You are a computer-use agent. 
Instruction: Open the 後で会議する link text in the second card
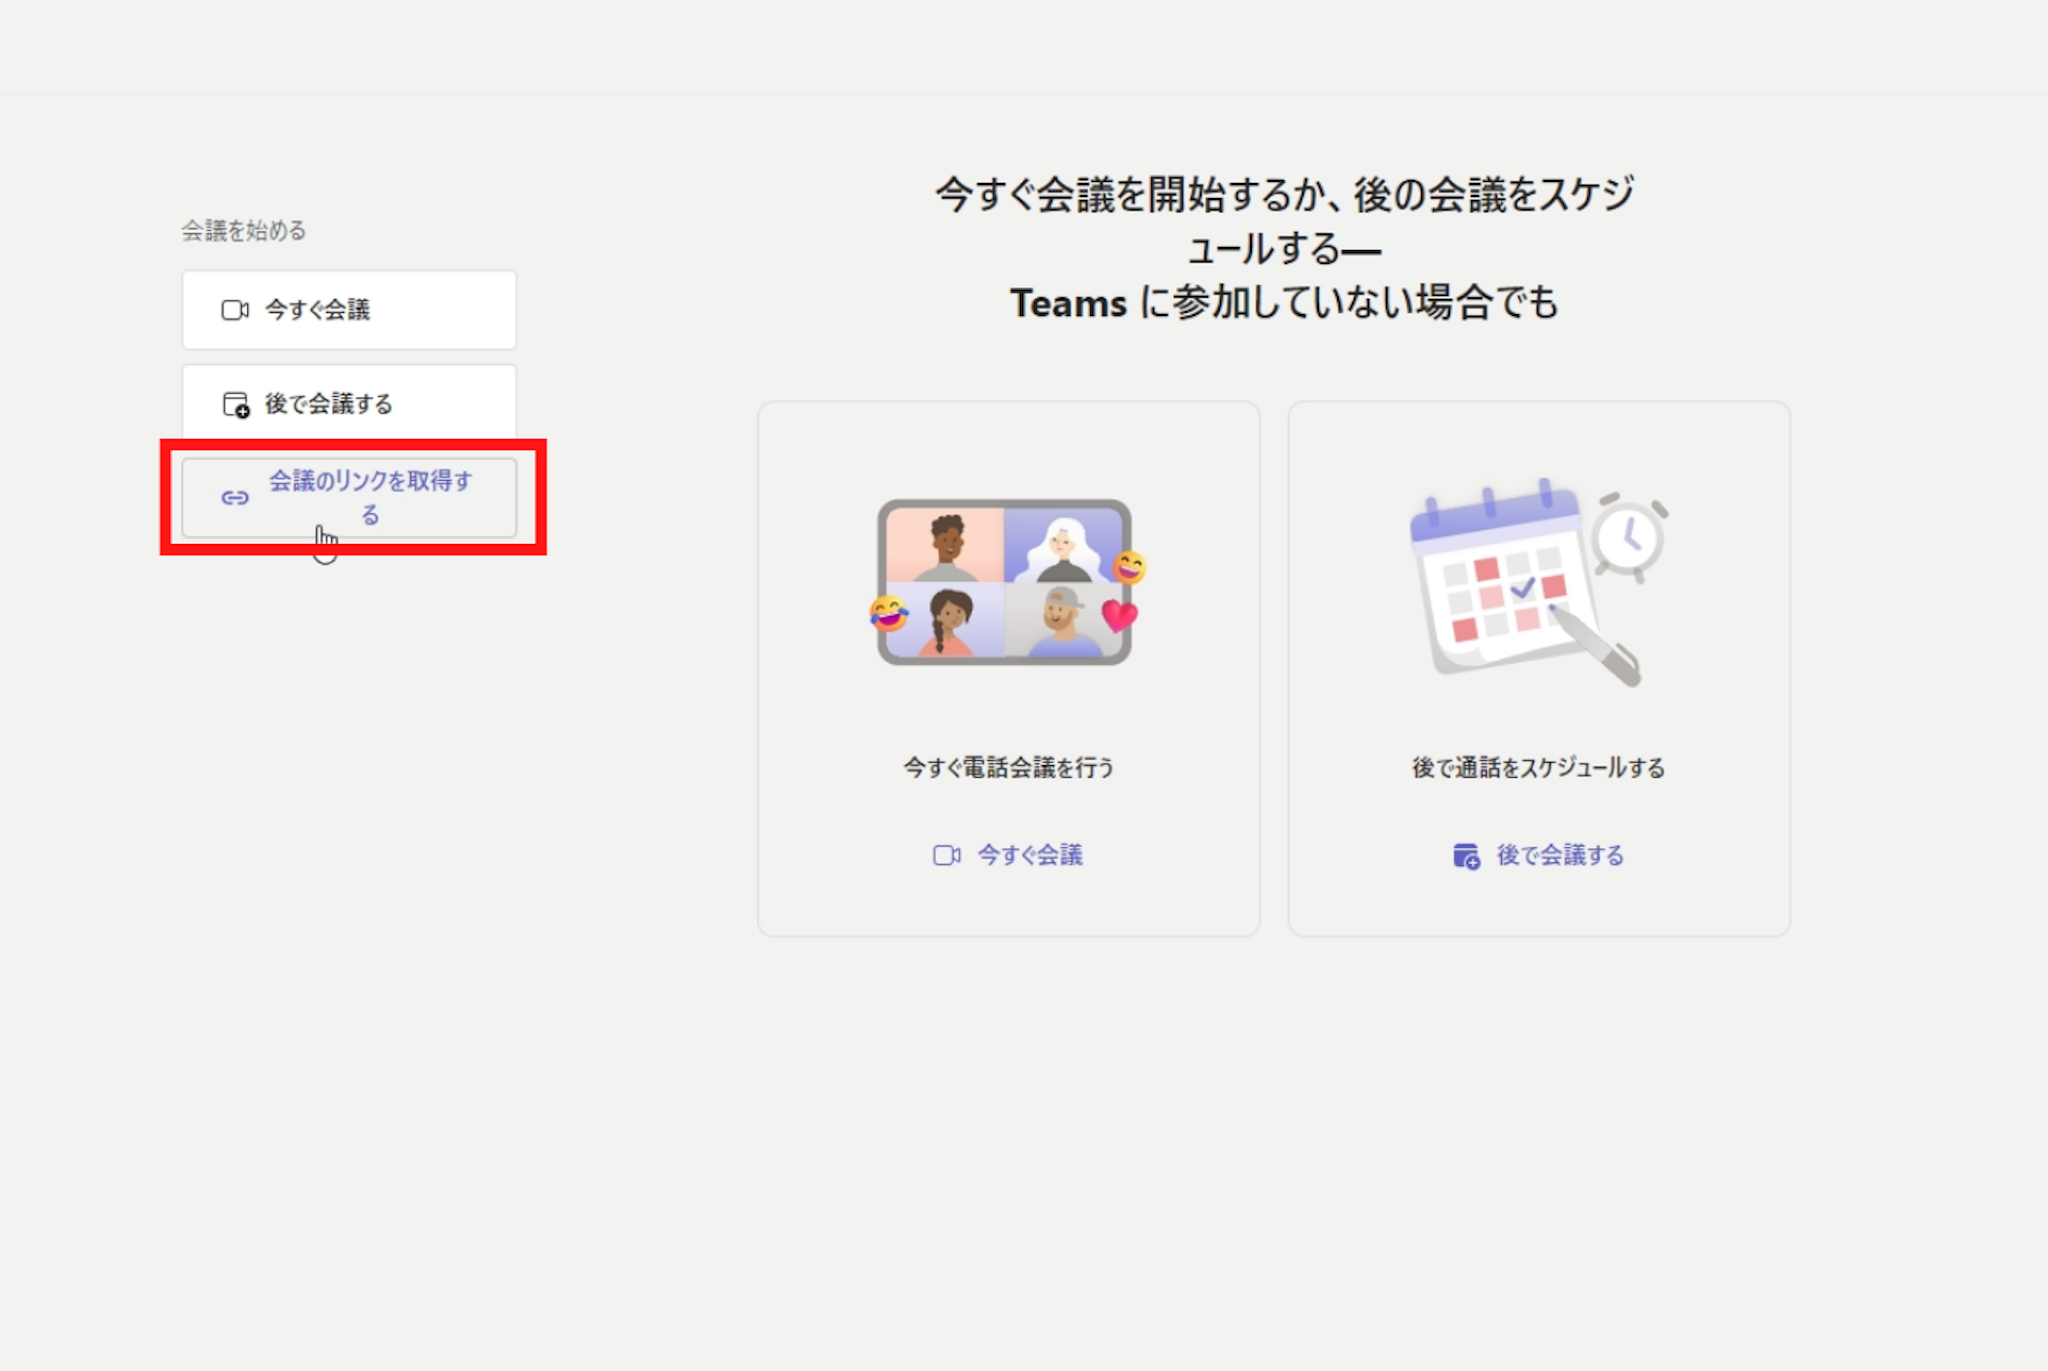[1559, 855]
